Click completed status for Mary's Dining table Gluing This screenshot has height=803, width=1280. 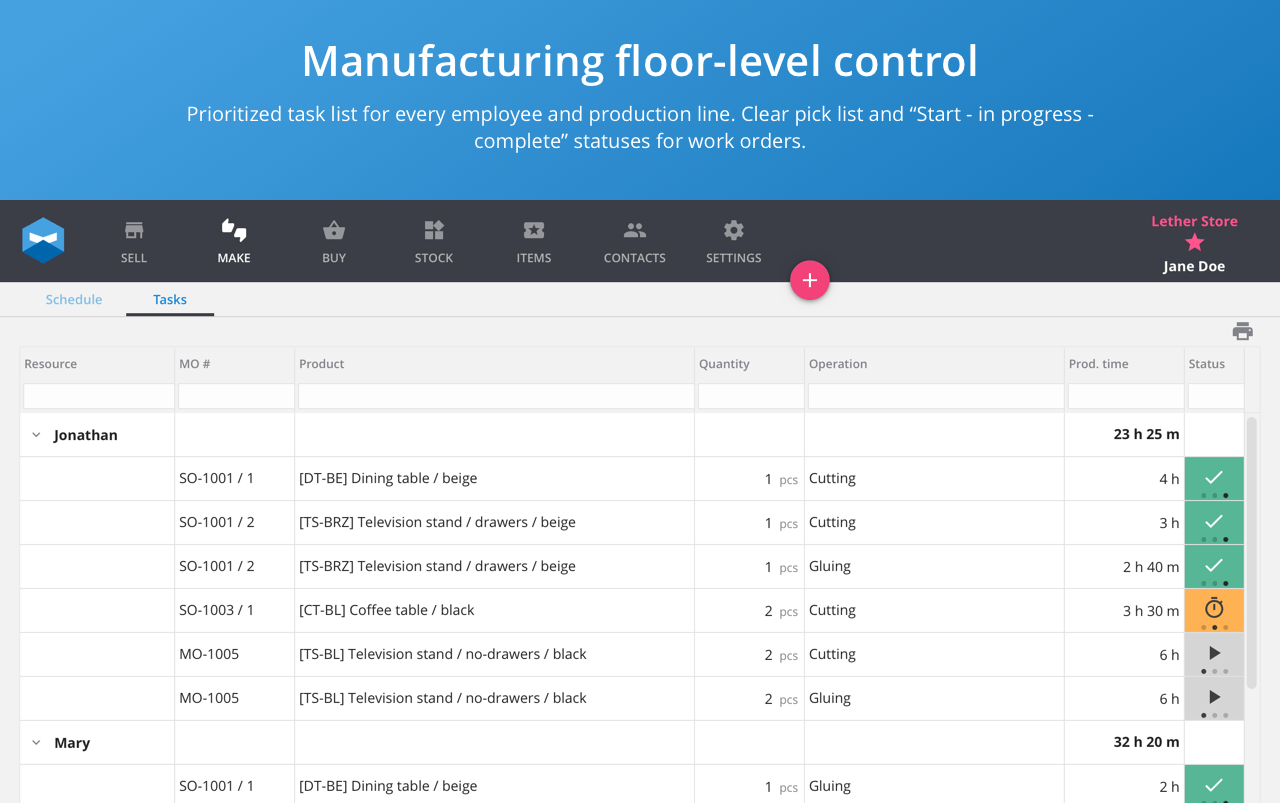(x=1214, y=784)
